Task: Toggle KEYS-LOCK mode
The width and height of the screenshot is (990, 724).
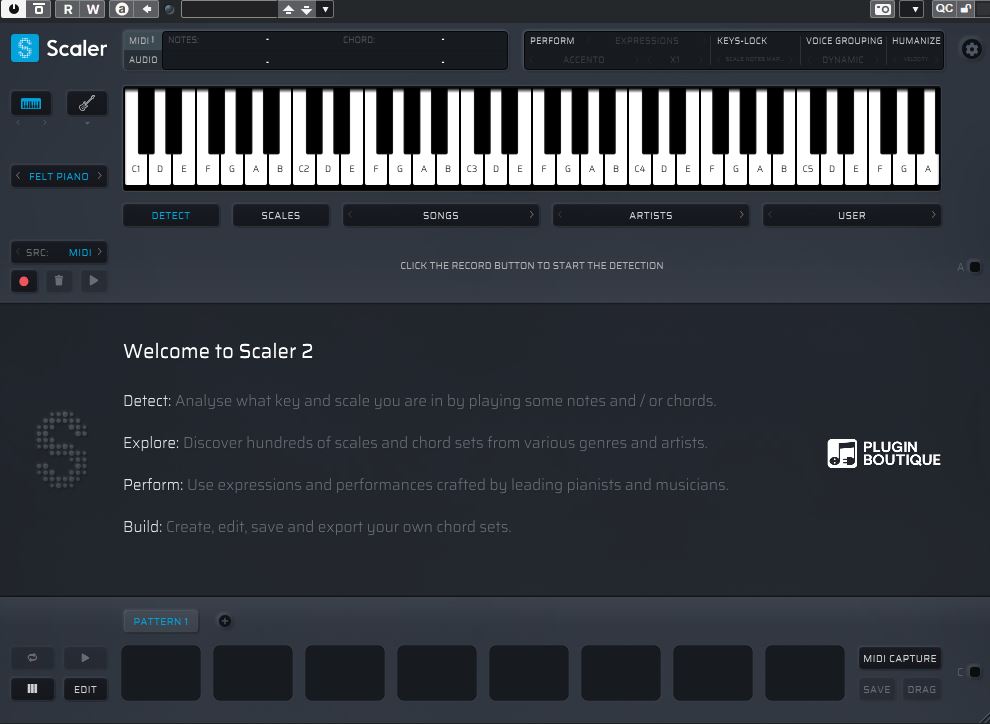Action: pyautogui.click(x=741, y=40)
